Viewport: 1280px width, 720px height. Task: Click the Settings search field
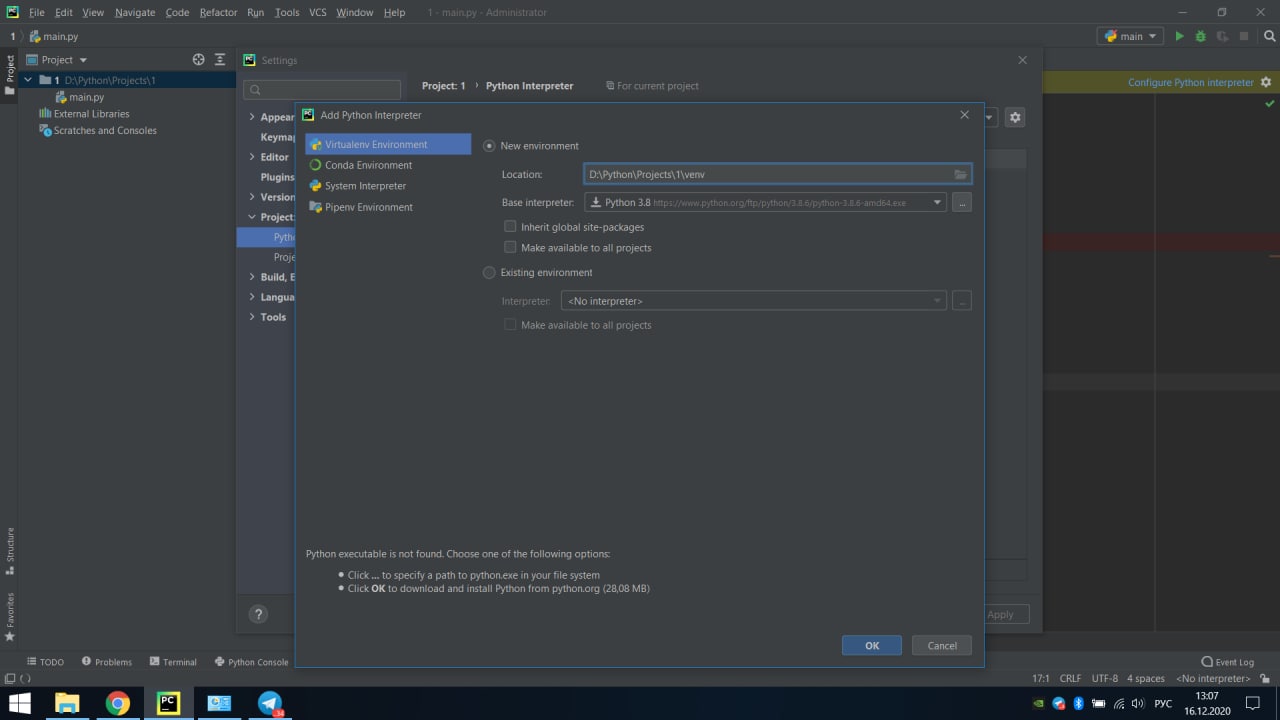pyautogui.click(x=322, y=89)
